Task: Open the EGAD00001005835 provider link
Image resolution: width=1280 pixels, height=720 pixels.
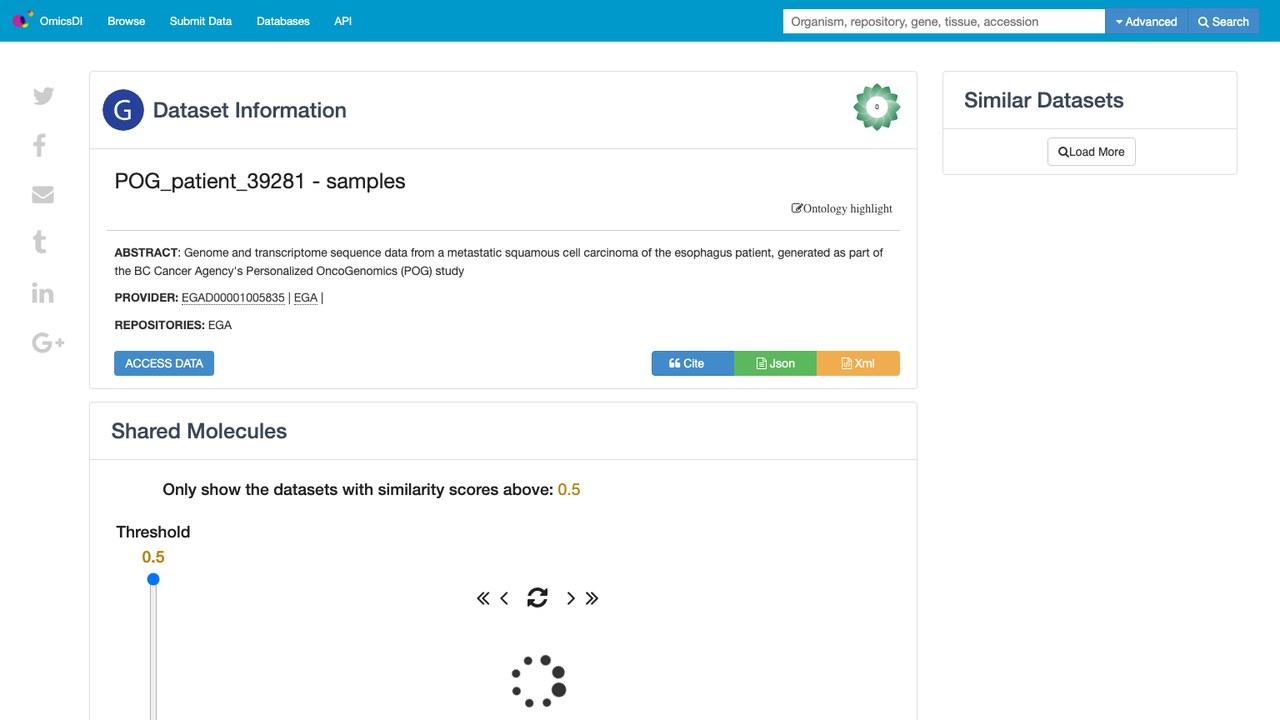Action: pyautogui.click(x=233, y=297)
